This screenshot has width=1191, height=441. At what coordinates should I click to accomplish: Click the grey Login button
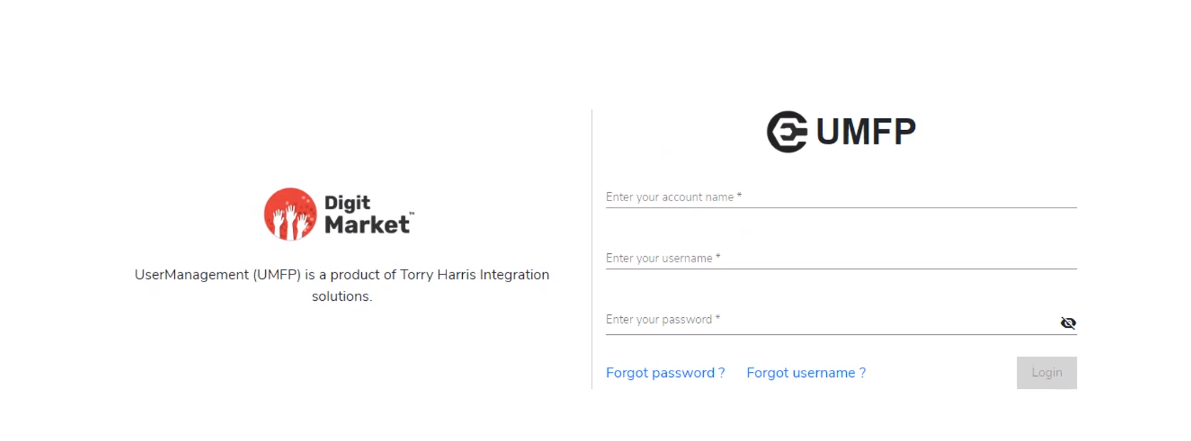[1047, 373]
